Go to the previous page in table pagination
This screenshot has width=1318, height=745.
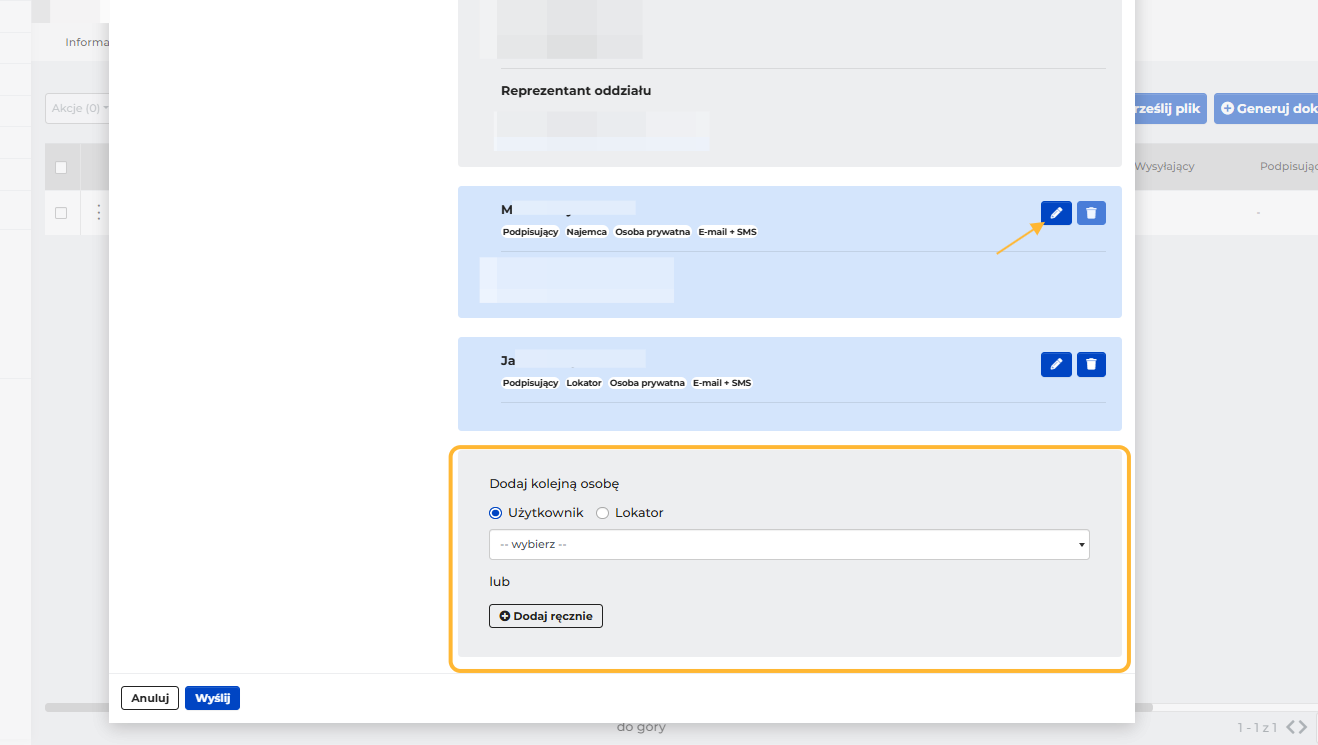pyautogui.click(x=1290, y=727)
